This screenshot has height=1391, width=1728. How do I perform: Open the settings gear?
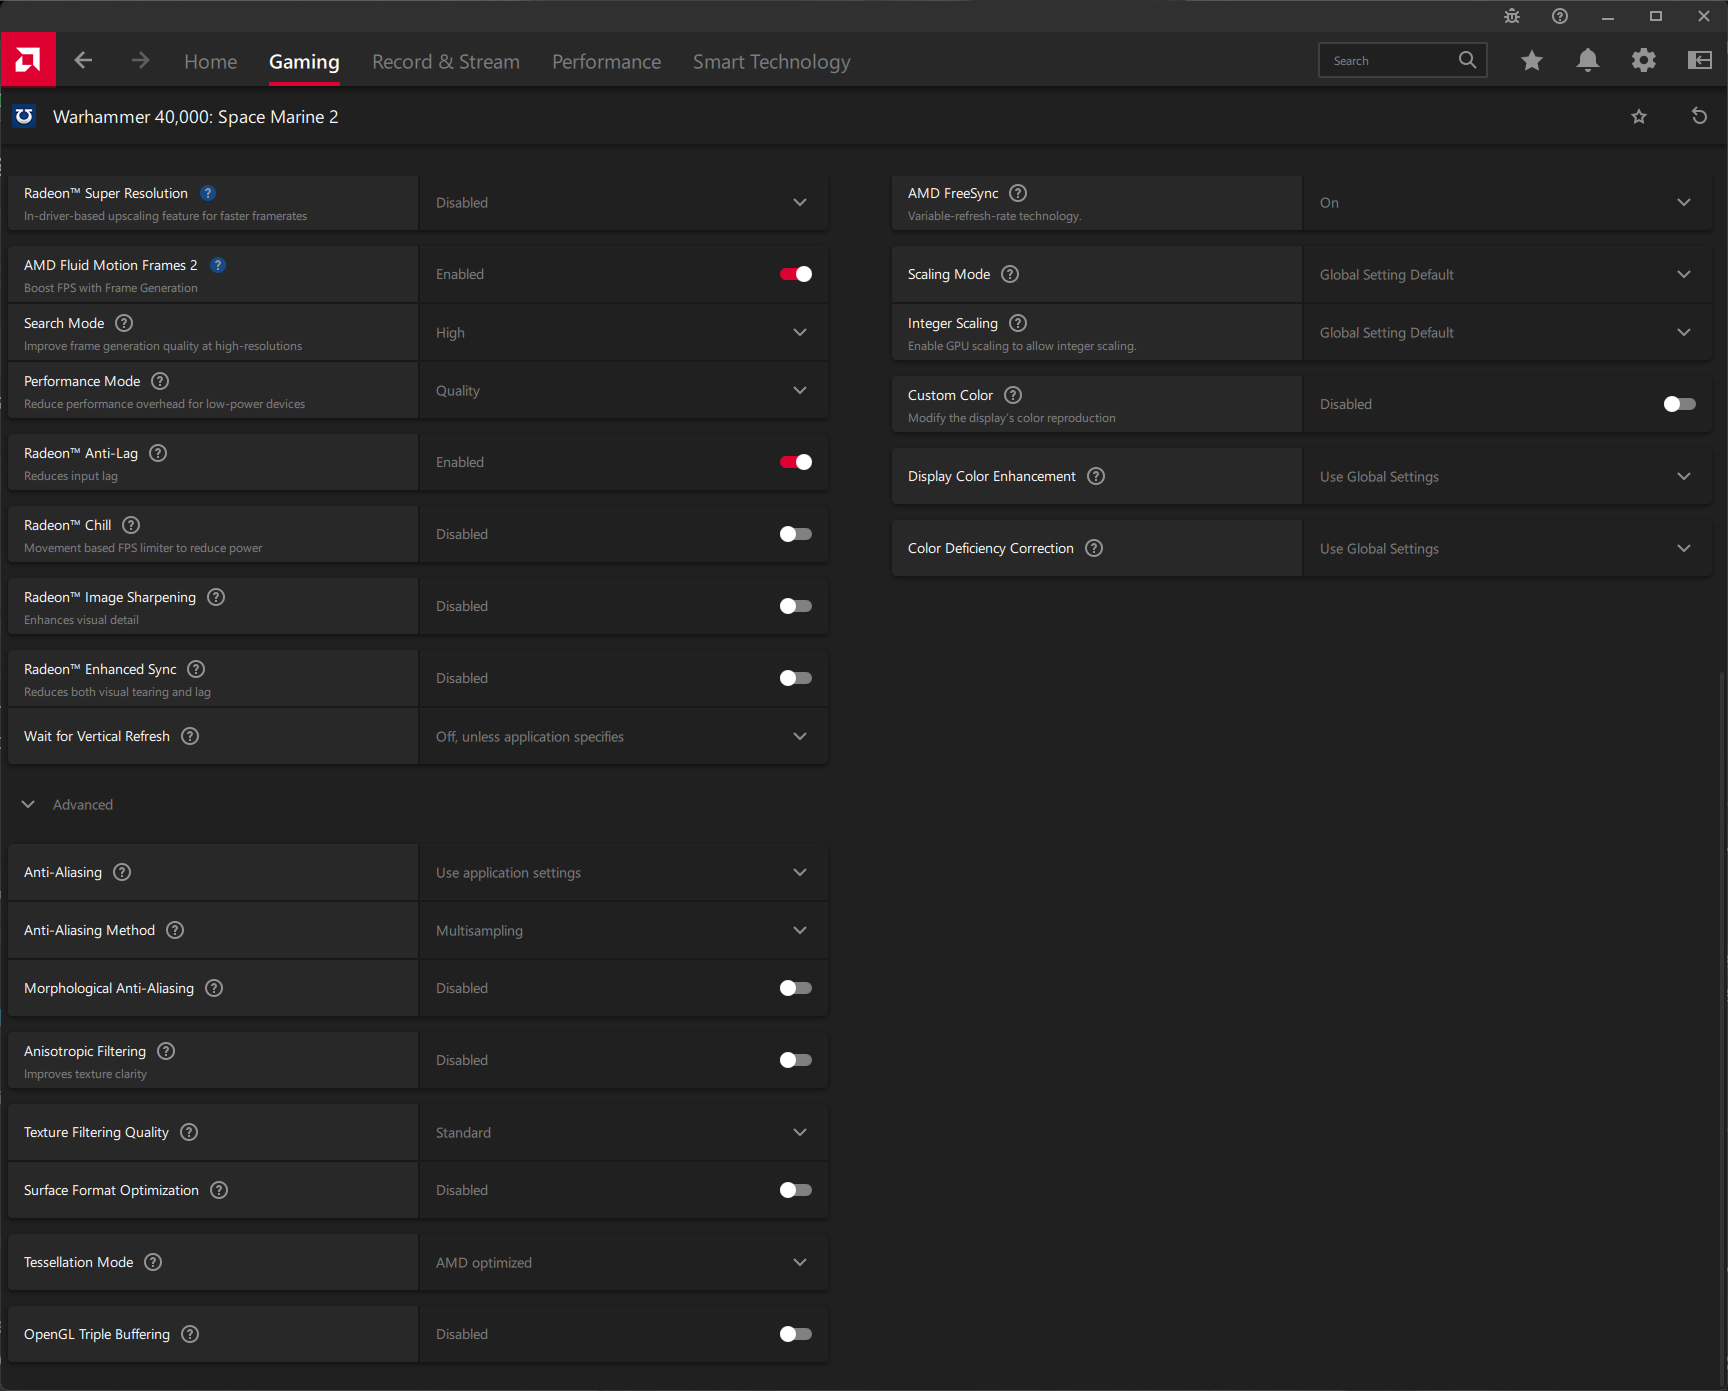tap(1643, 61)
